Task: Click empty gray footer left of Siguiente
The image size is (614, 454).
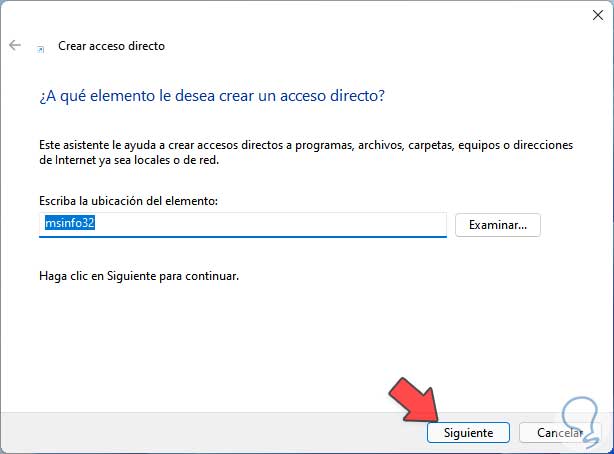Action: click(x=200, y=432)
